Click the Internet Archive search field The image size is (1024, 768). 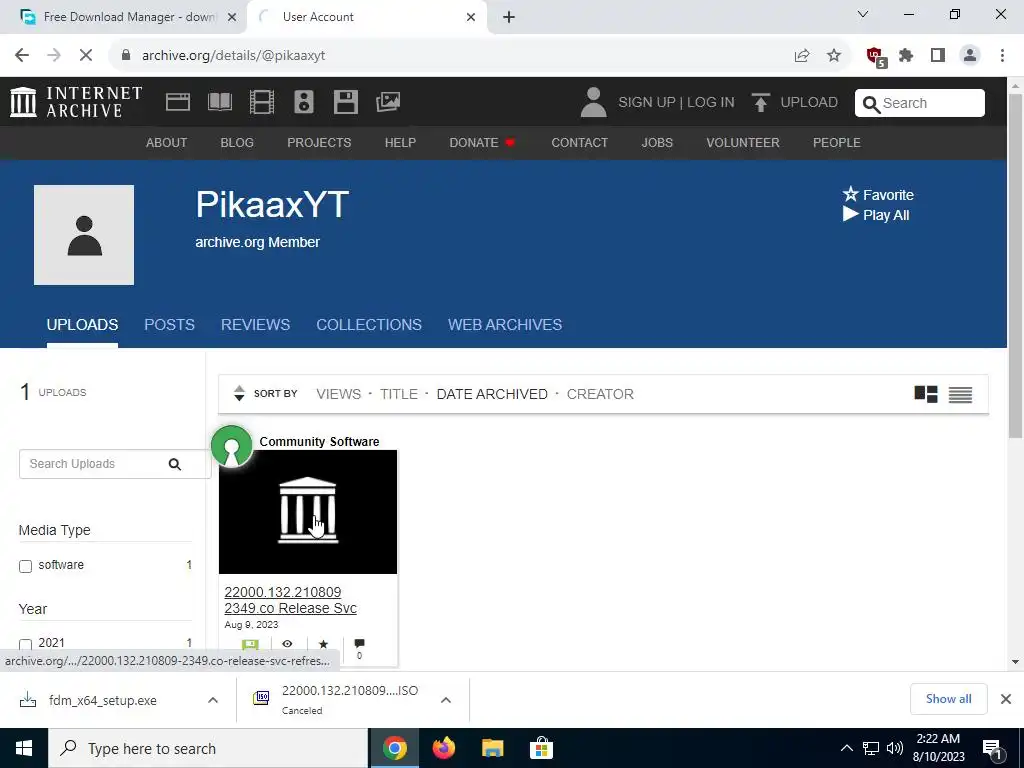point(920,103)
